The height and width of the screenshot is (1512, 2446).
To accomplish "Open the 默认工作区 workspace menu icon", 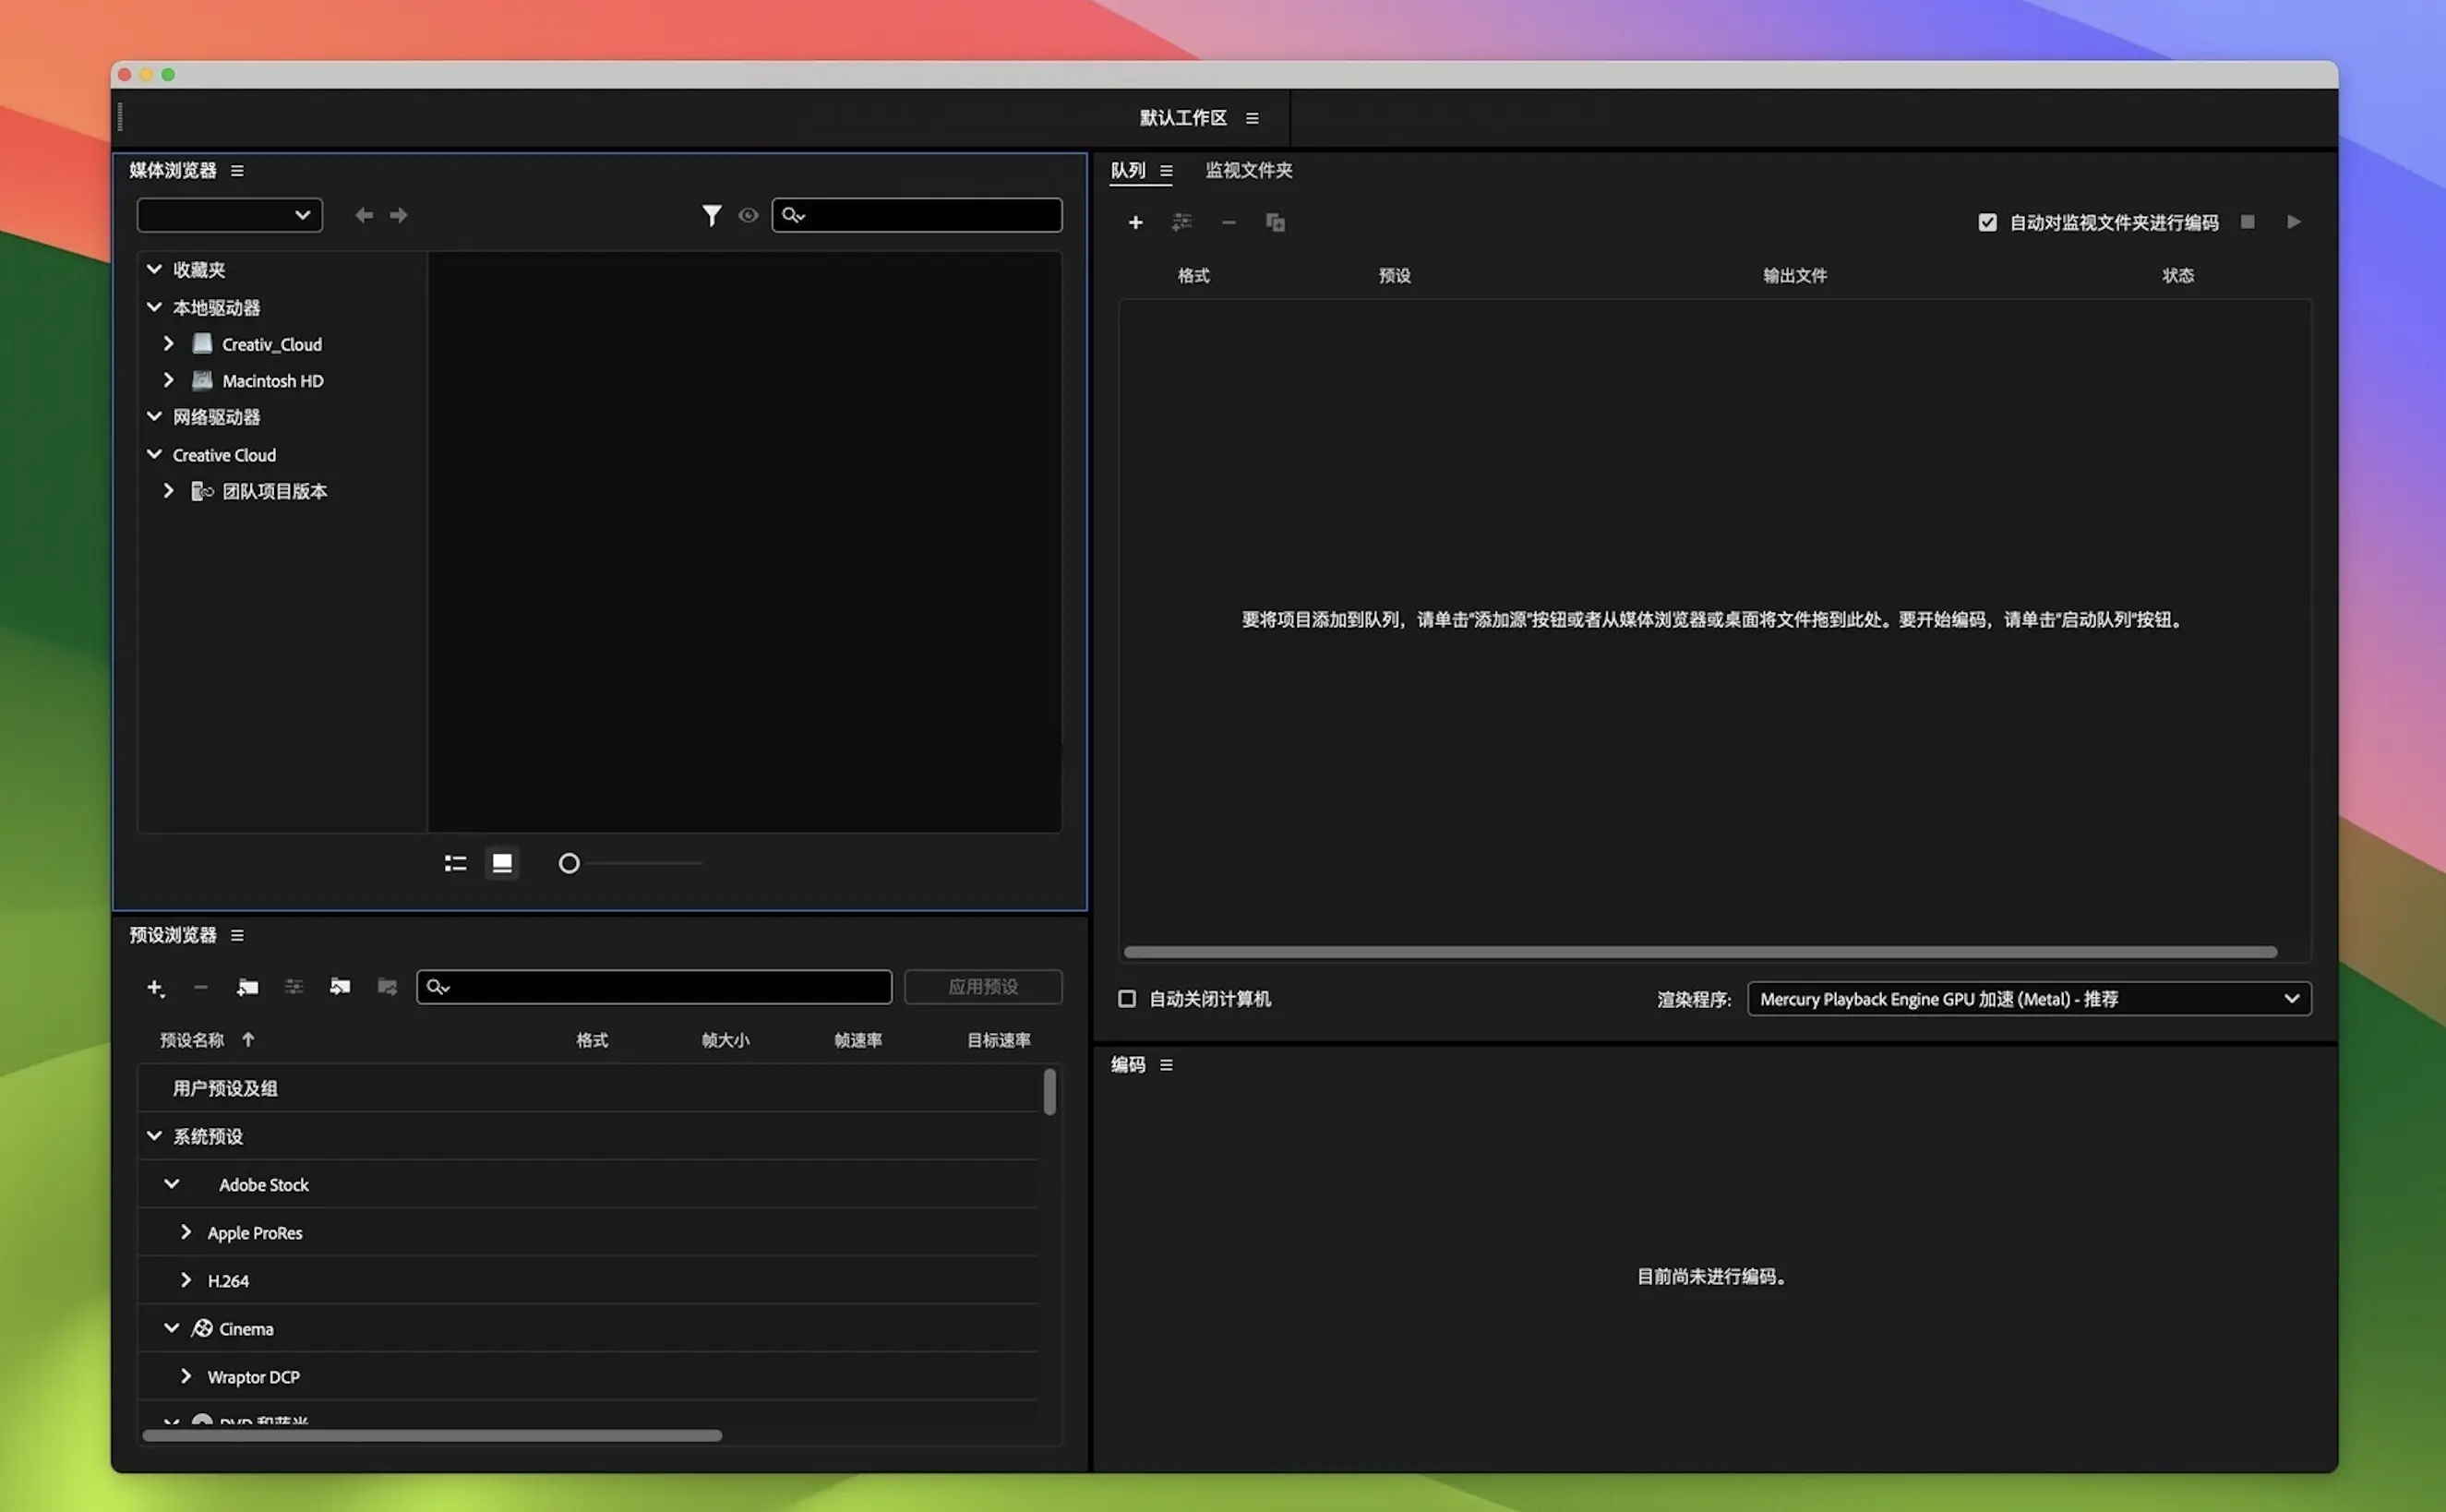I will click(1252, 118).
